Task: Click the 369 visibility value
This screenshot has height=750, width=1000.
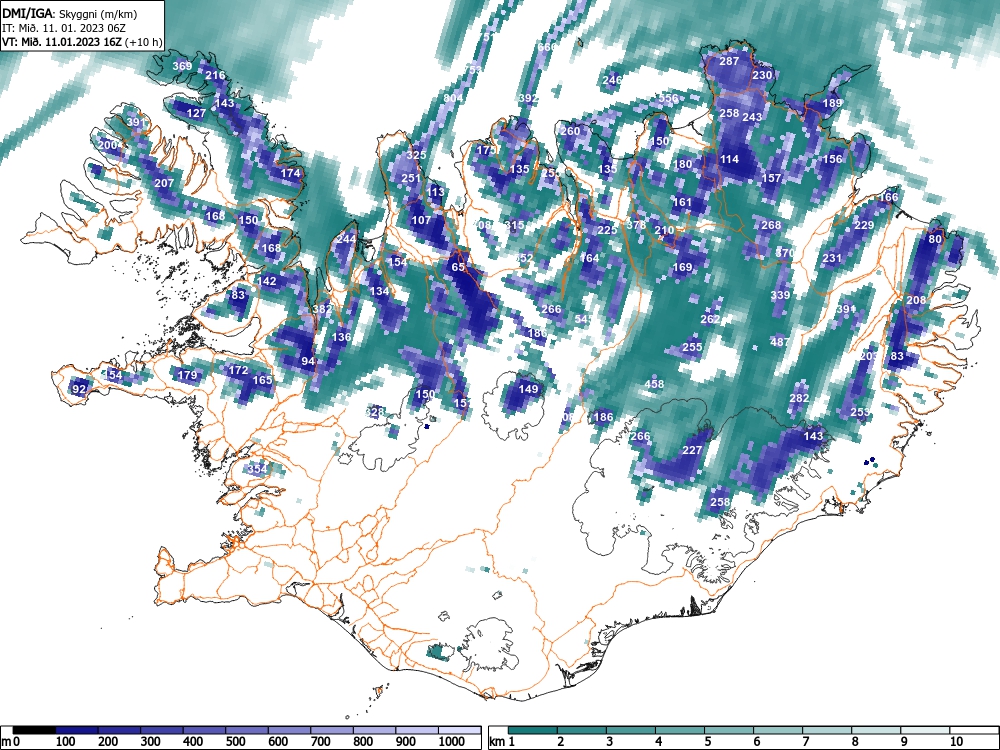Action: point(182,66)
